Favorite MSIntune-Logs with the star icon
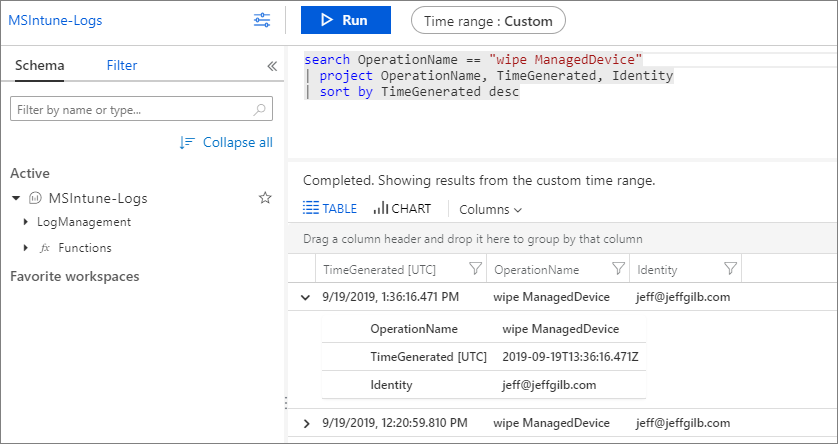838x444 pixels. (x=265, y=198)
